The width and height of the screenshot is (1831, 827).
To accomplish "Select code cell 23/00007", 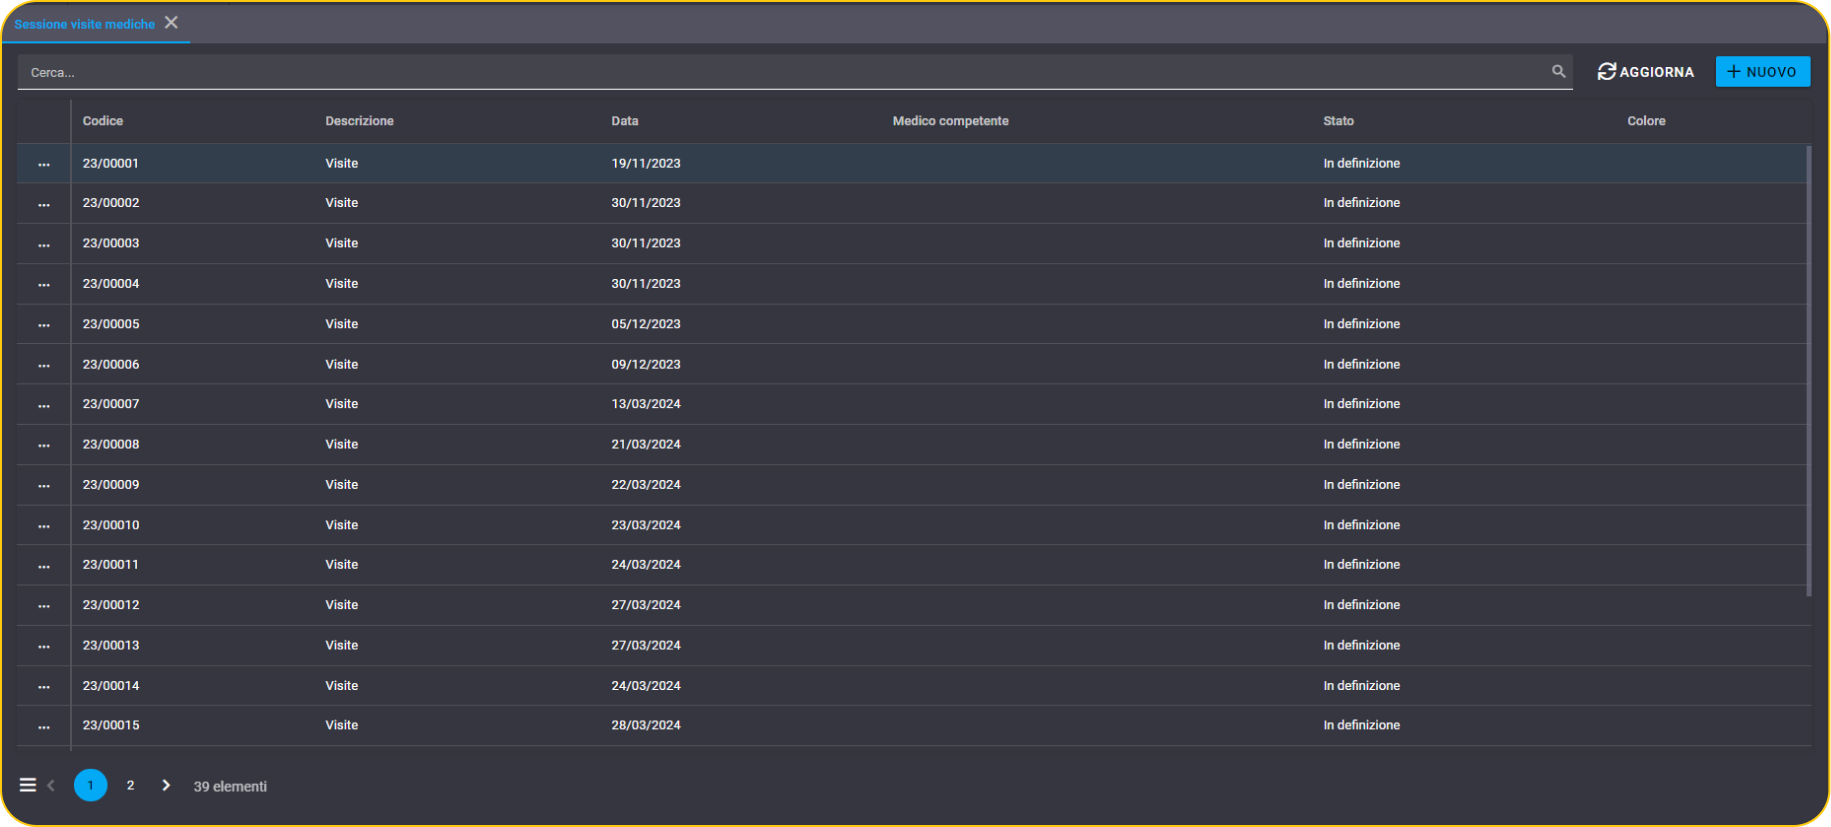I will pyautogui.click(x=111, y=404).
